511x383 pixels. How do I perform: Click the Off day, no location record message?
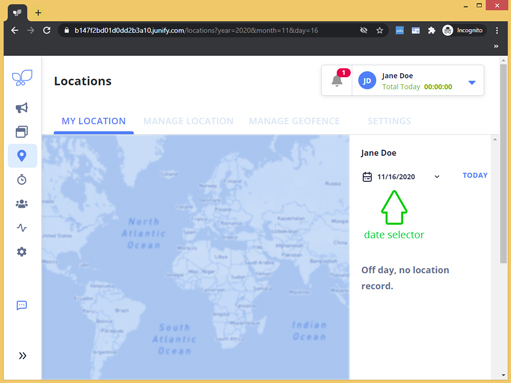click(405, 278)
